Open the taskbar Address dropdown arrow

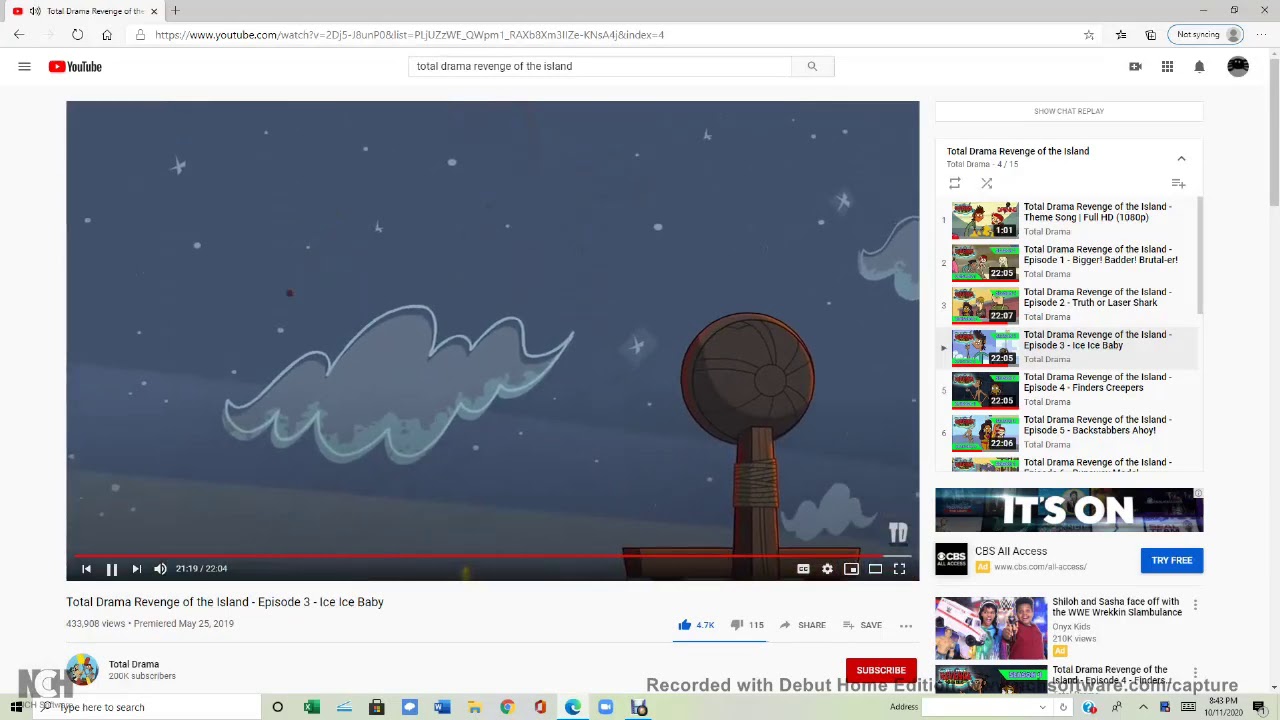click(x=1042, y=707)
